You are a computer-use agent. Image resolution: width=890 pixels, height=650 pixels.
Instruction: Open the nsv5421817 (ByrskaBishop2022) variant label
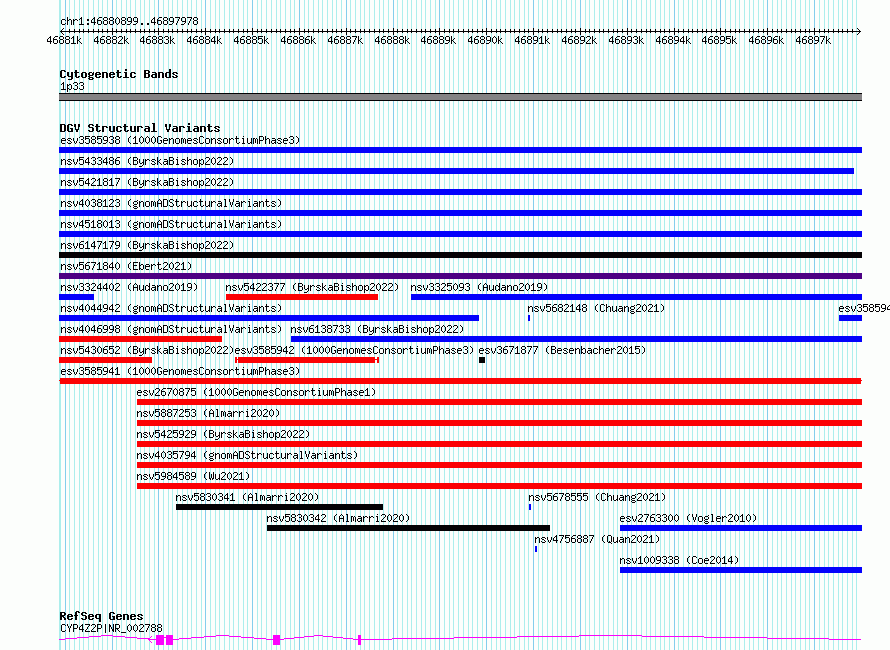[x=147, y=182]
